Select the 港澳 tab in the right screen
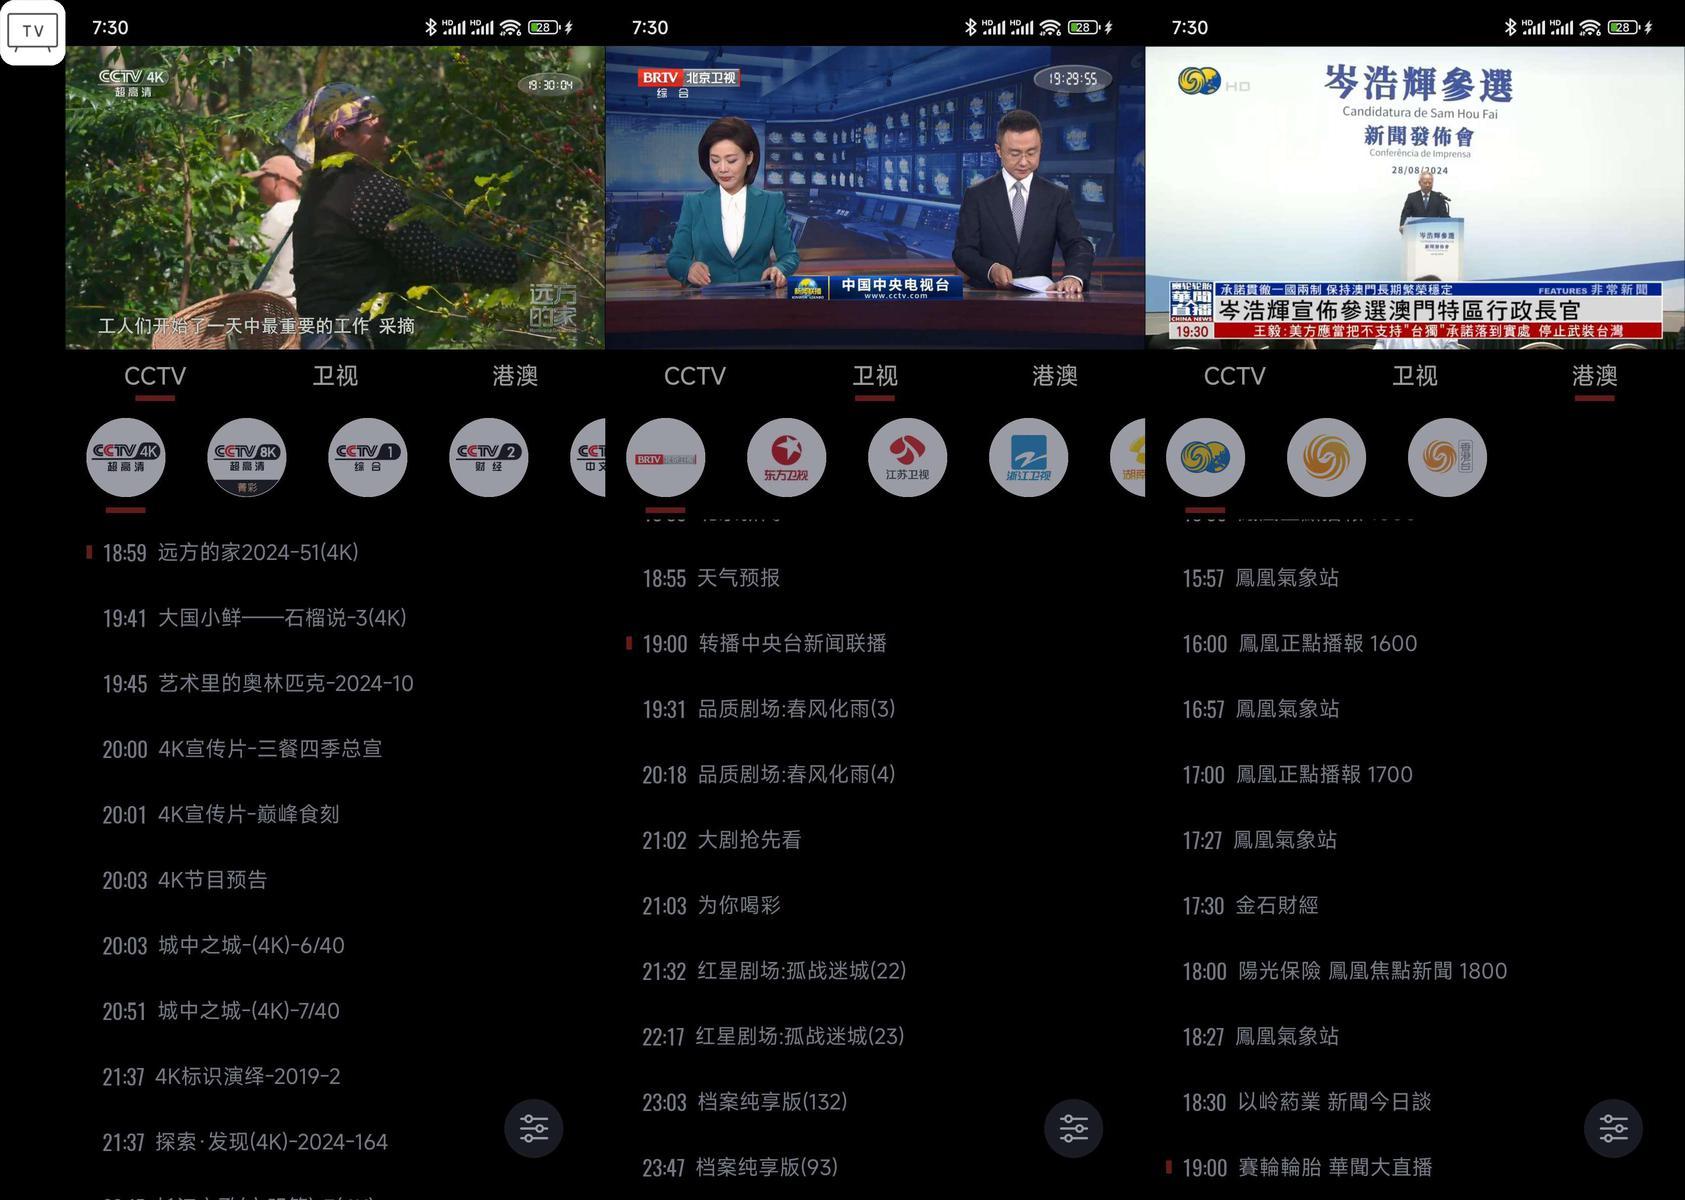This screenshot has width=1685, height=1200. (x=1595, y=376)
